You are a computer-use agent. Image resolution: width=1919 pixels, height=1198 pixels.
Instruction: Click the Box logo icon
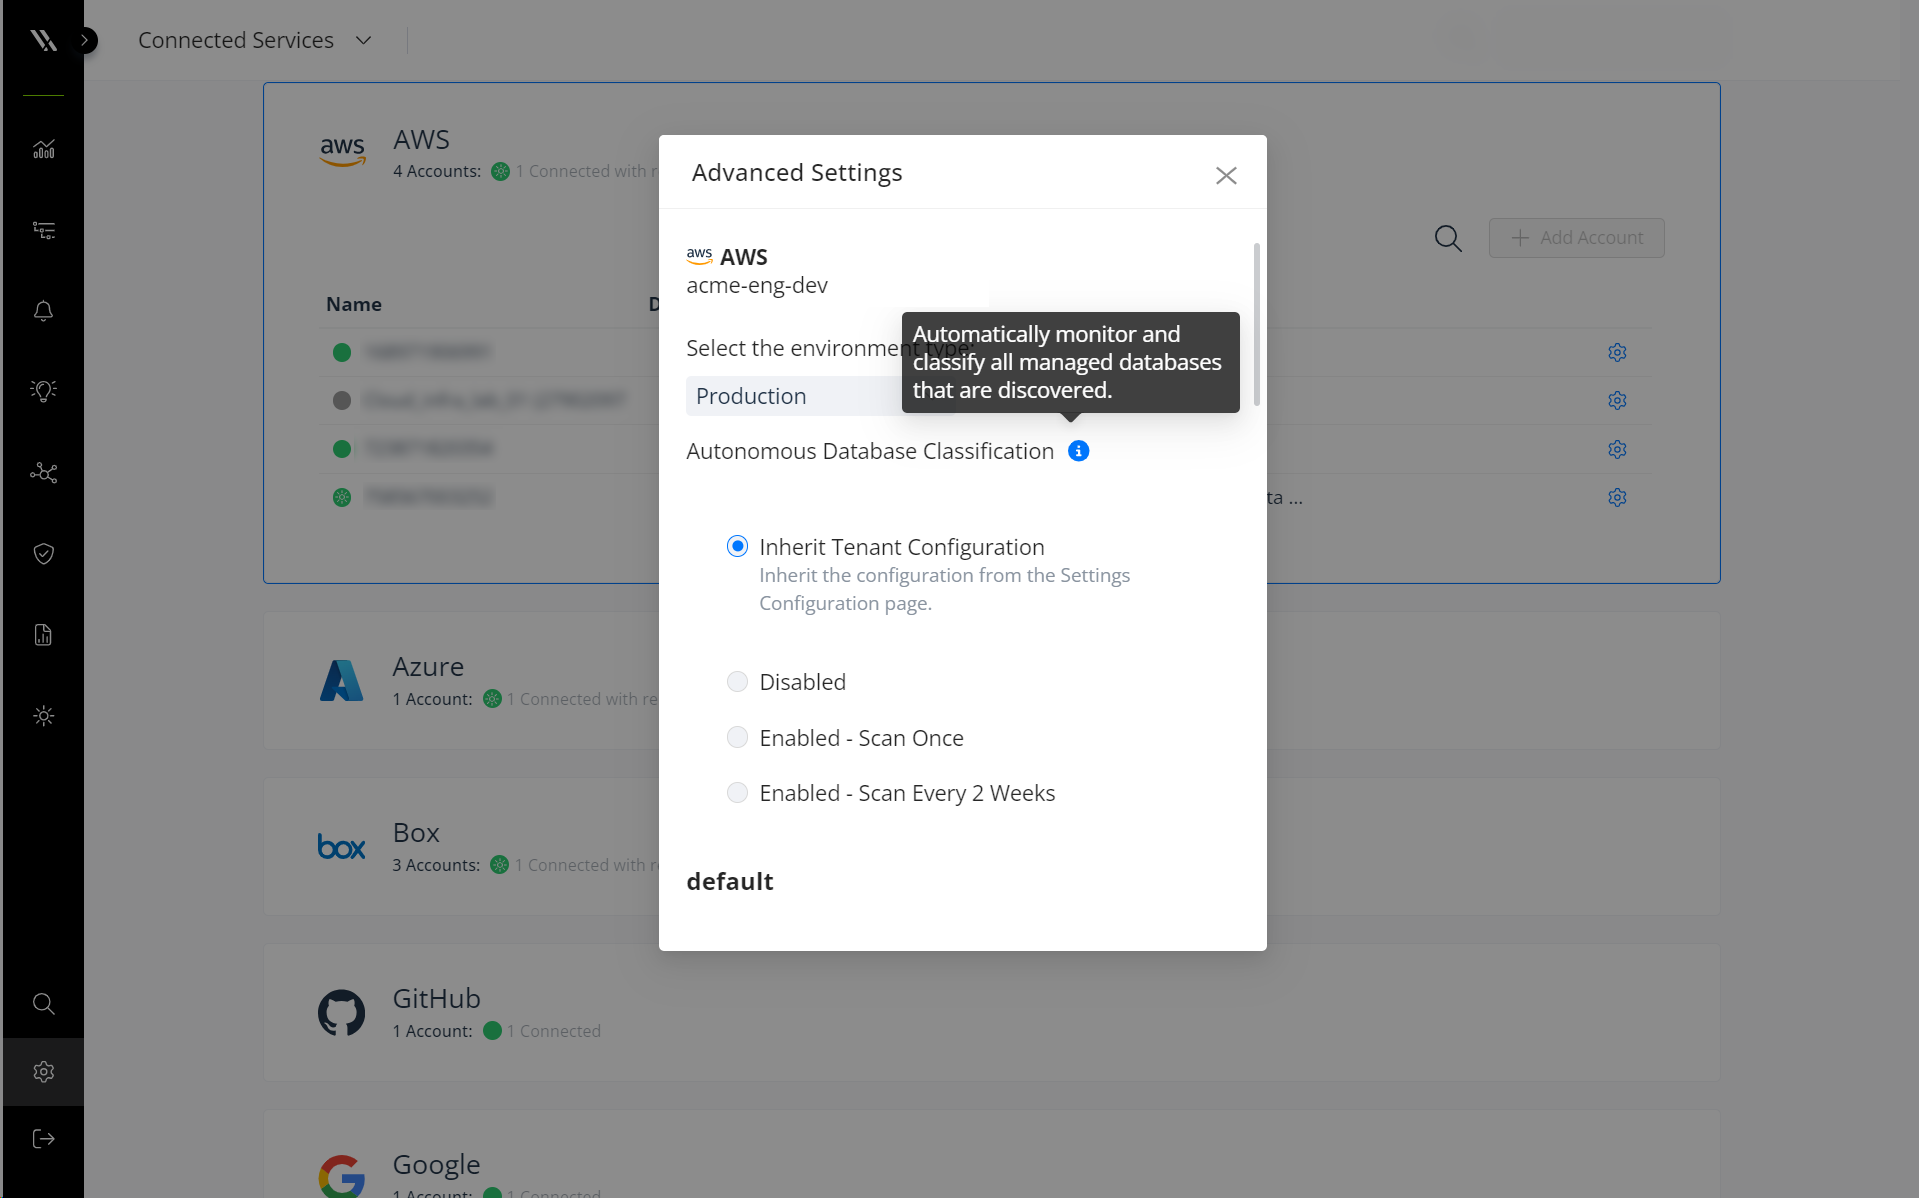pyautogui.click(x=341, y=847)
